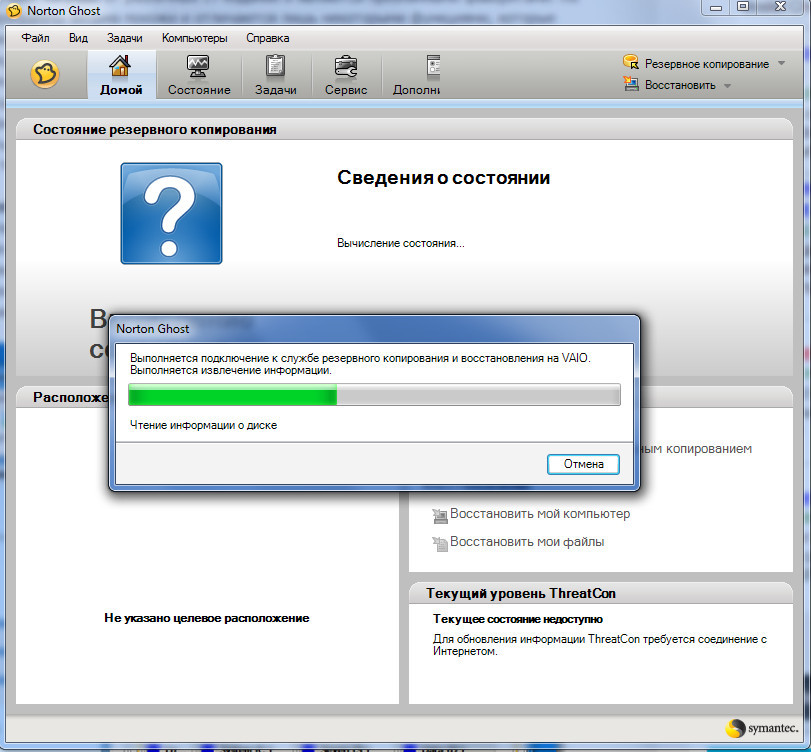811x752 pixels.
Task: Open the Домой home tab
Action: 121,76
